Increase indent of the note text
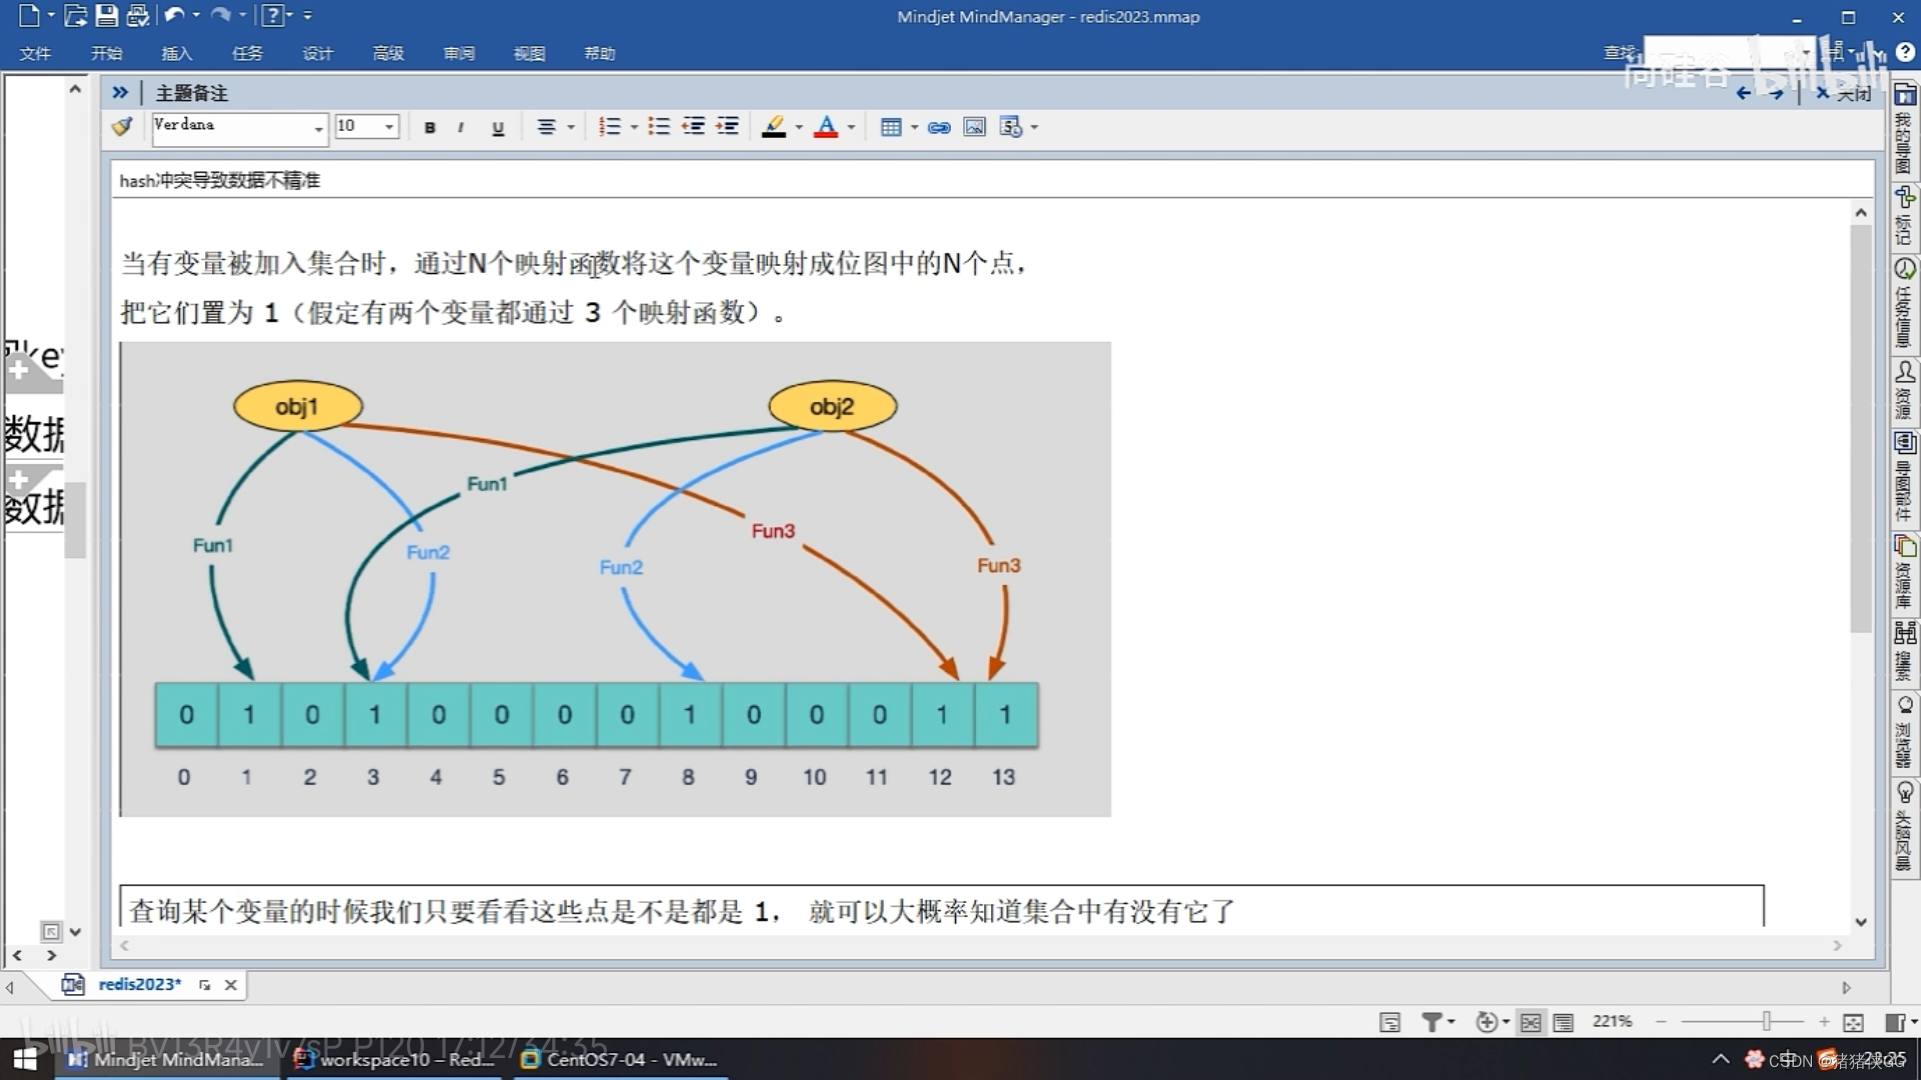Screen dimensions: 1921x1080 click(x=728, y=127)
